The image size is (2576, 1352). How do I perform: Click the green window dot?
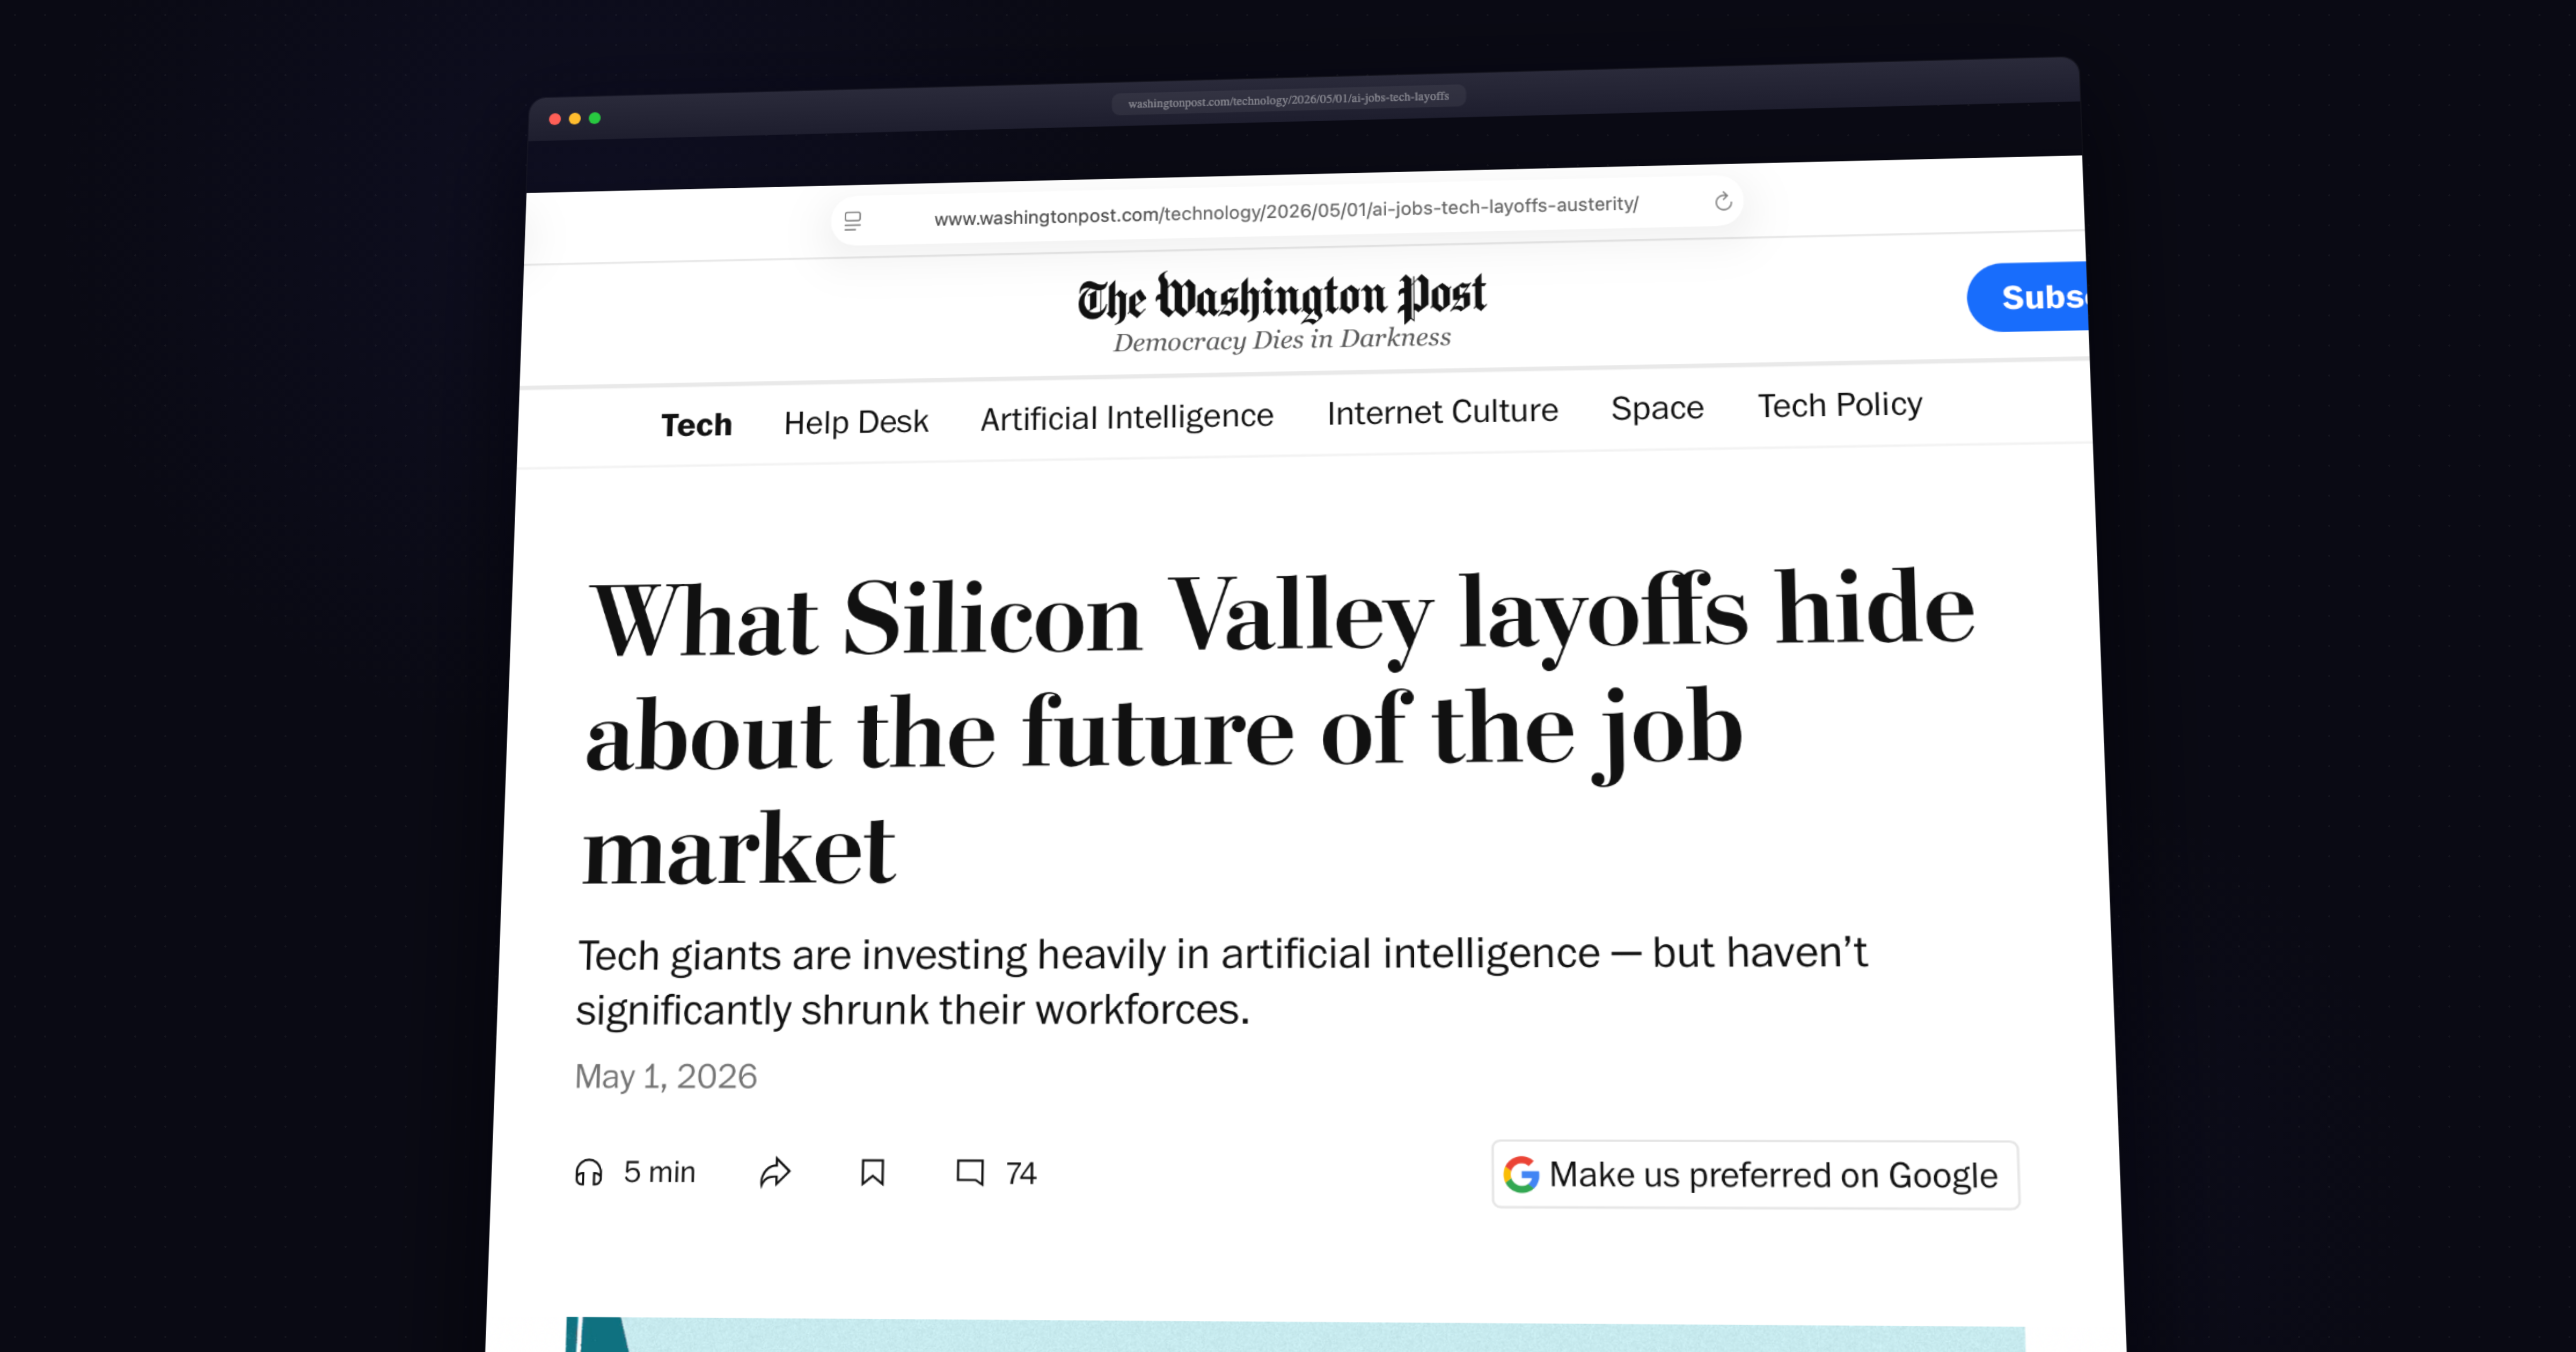pyautogui.click(x=595, y=118)
